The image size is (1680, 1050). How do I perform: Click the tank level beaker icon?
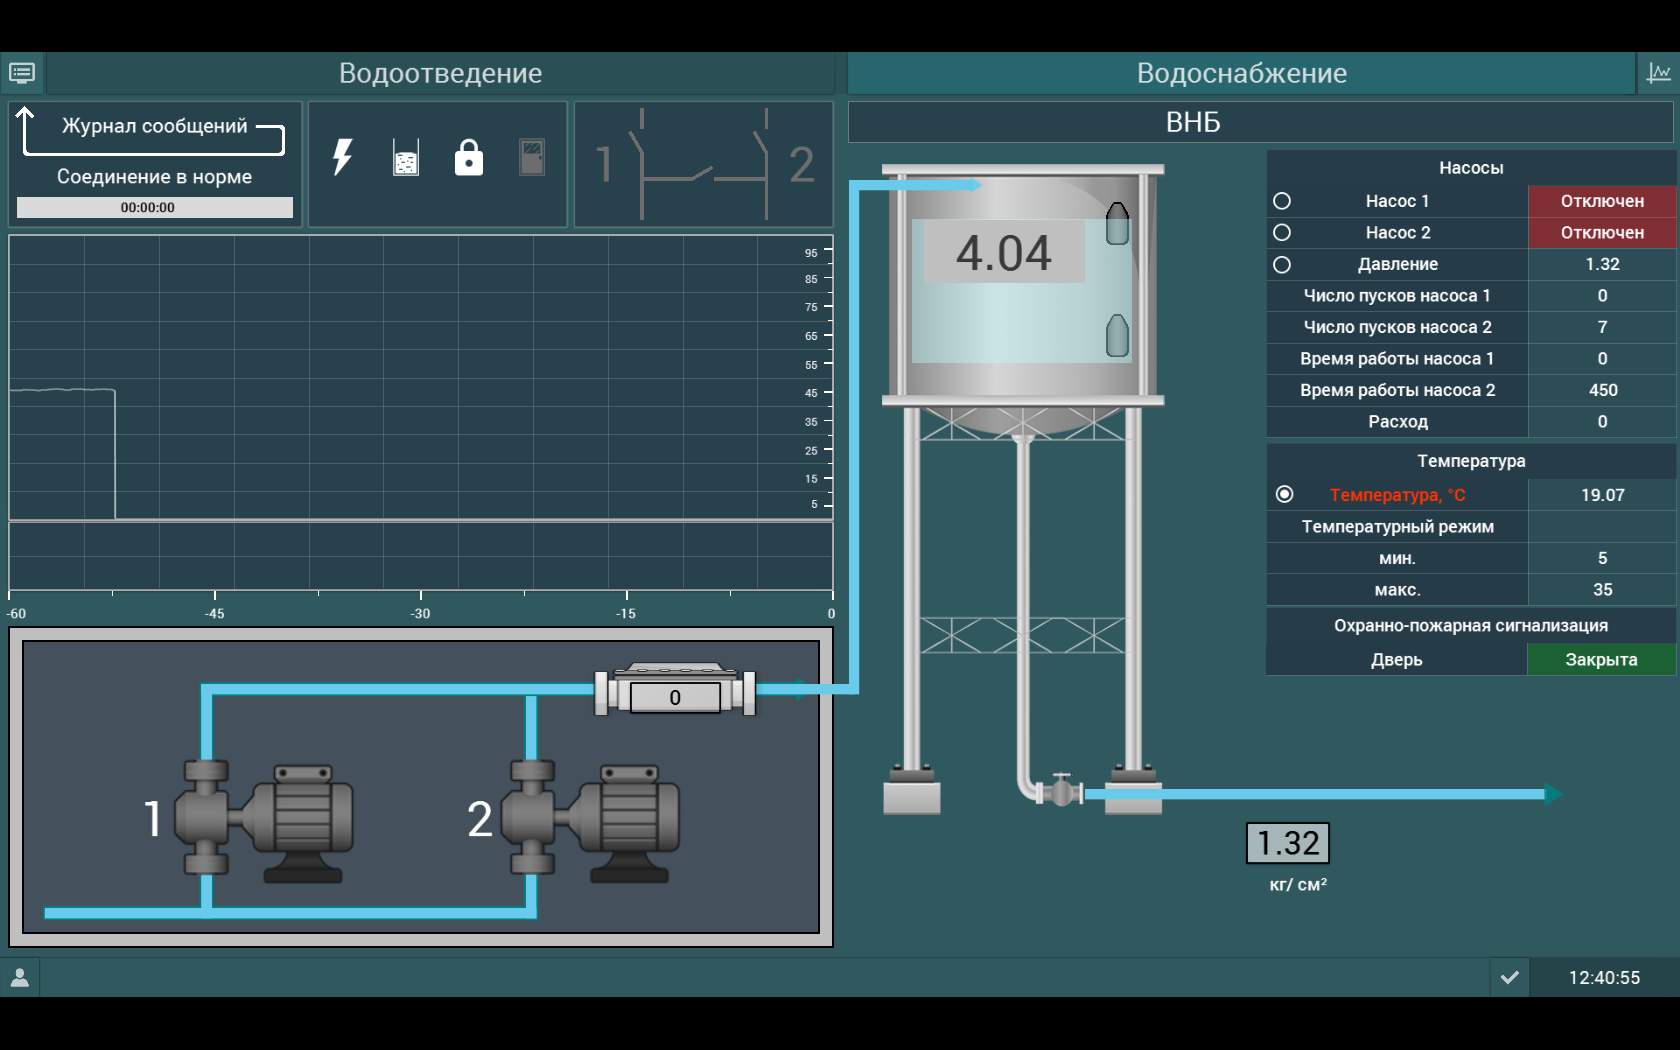click(406, 158)
